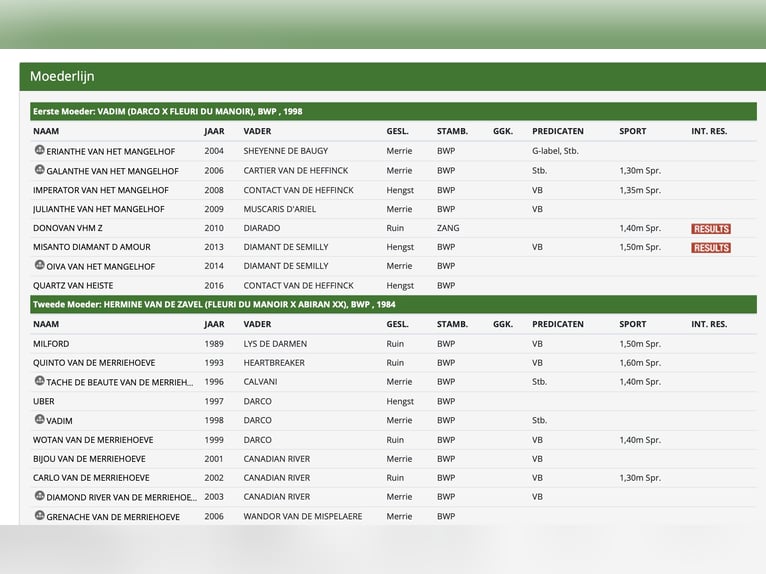The width and height of the screenshot is (766, 574).
Task: Click the icon next to Diamond River
Action: click(x=39, y=496)
